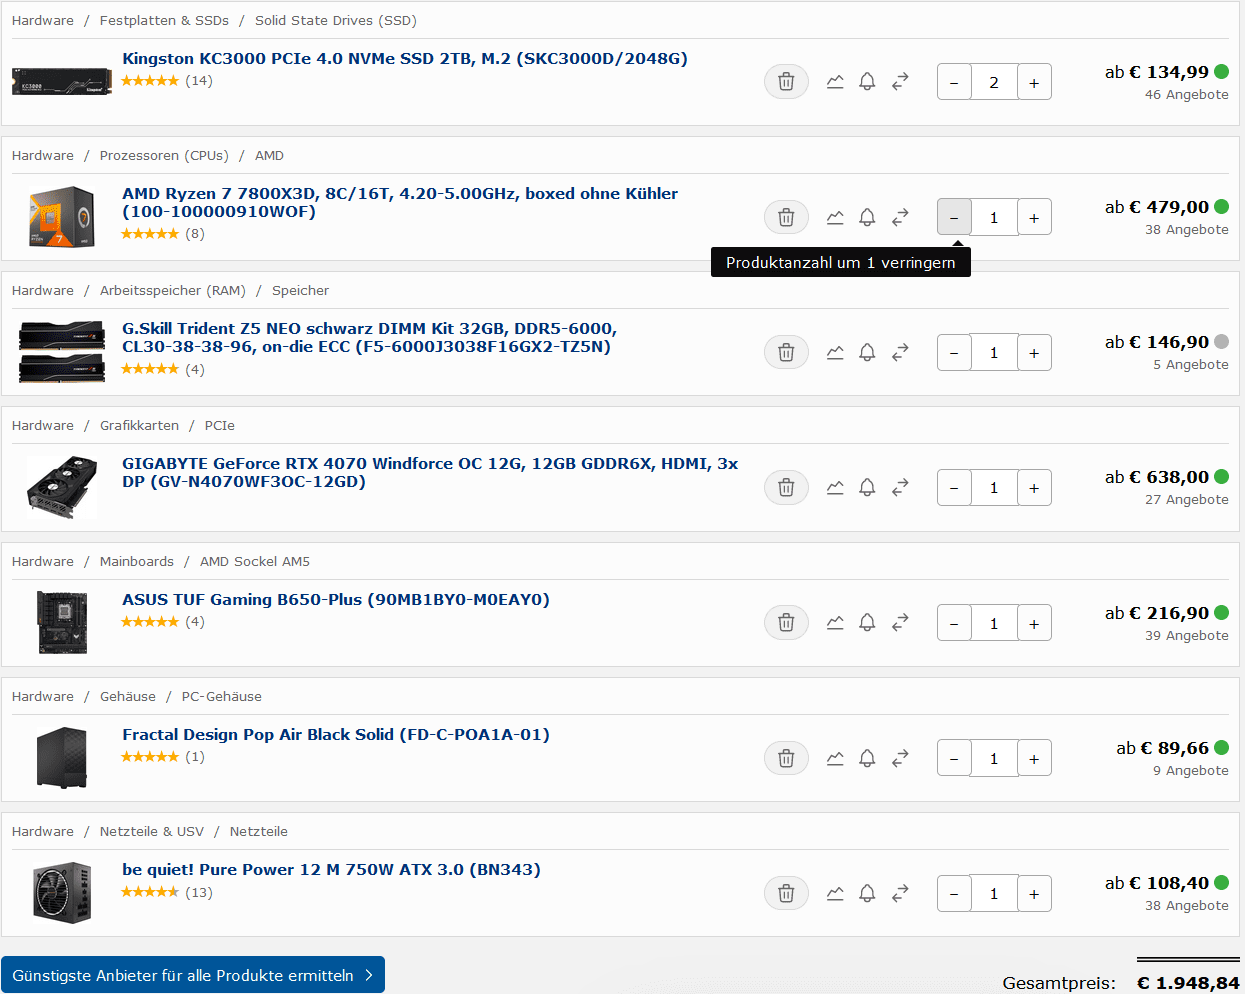Screen dimensions: 1245x994
Task: Decrease Kingston KC3000 quantity with minus
Action: click(x=954, y=82)
